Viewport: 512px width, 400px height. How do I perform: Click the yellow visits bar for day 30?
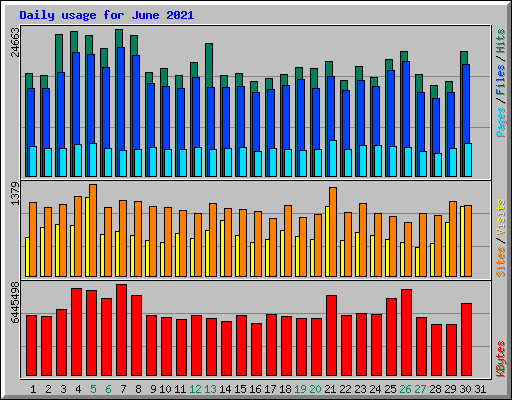coord(462,241)
